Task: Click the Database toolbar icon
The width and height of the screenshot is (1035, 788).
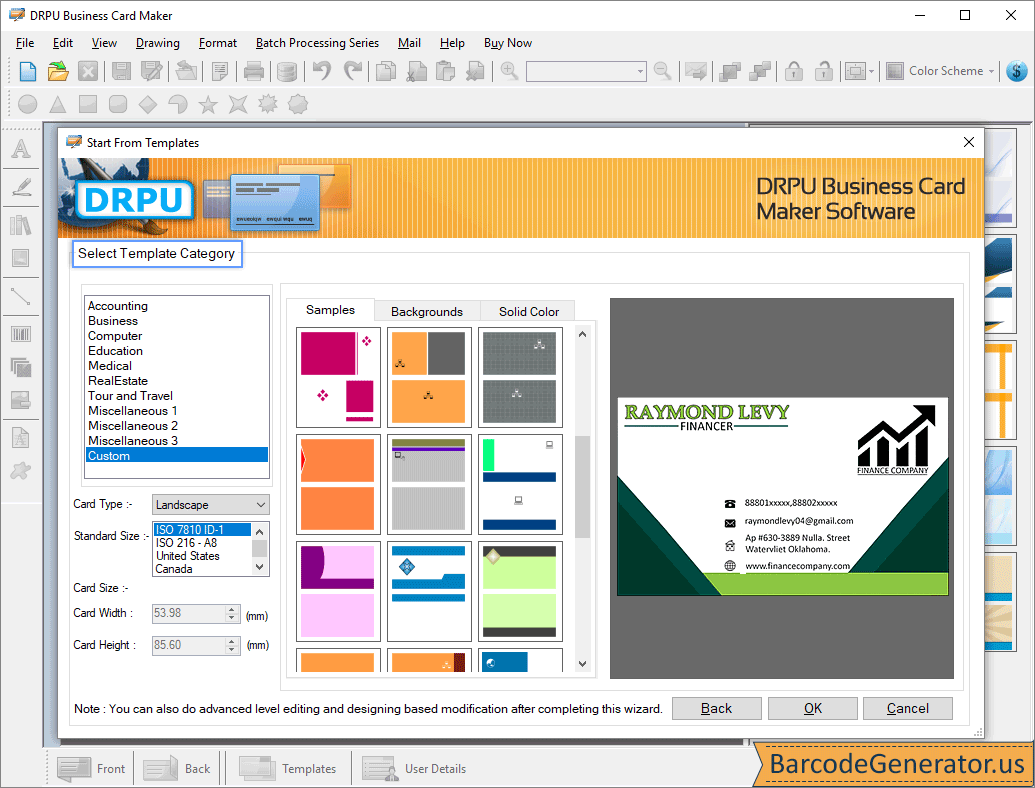Action: 286,71
